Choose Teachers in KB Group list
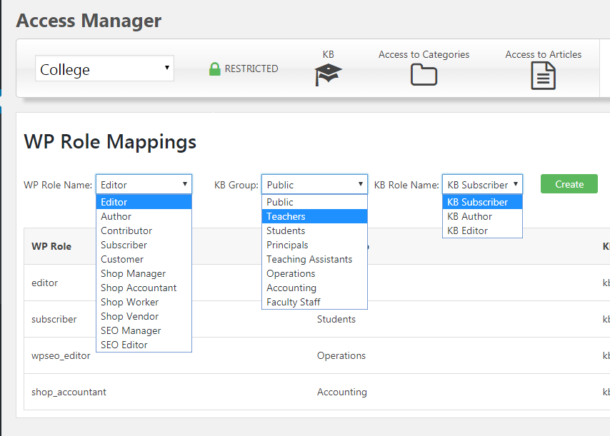Screen dimensions: 610x436 tap(314, 217)
